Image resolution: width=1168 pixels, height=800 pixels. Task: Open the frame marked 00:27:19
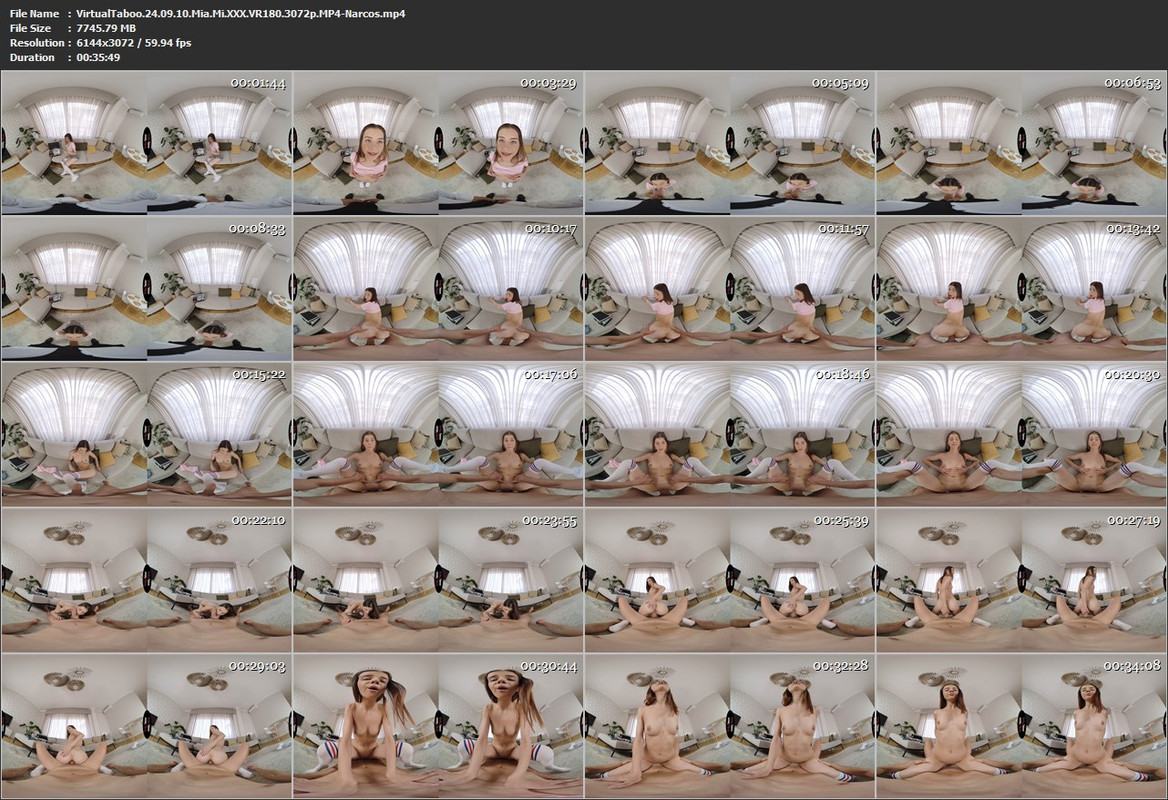[x=1021, y=580]
